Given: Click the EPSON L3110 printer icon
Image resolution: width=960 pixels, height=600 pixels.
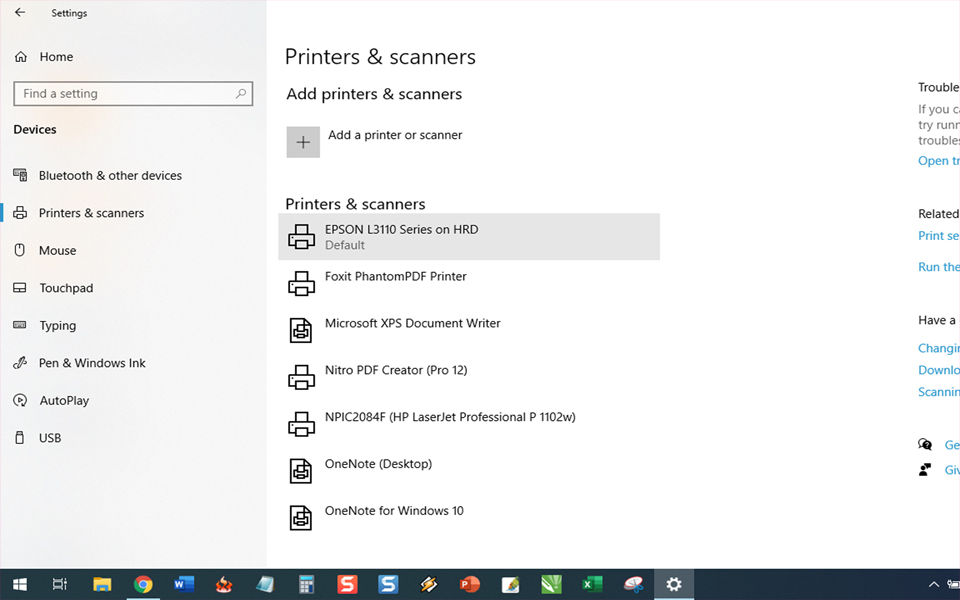Looking at the screenshot, I should click(x=302, y=236).
